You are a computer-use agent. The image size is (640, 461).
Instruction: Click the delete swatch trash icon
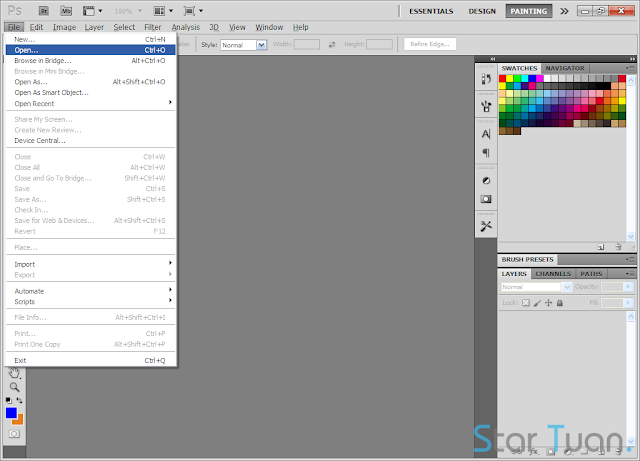point(618,247)
